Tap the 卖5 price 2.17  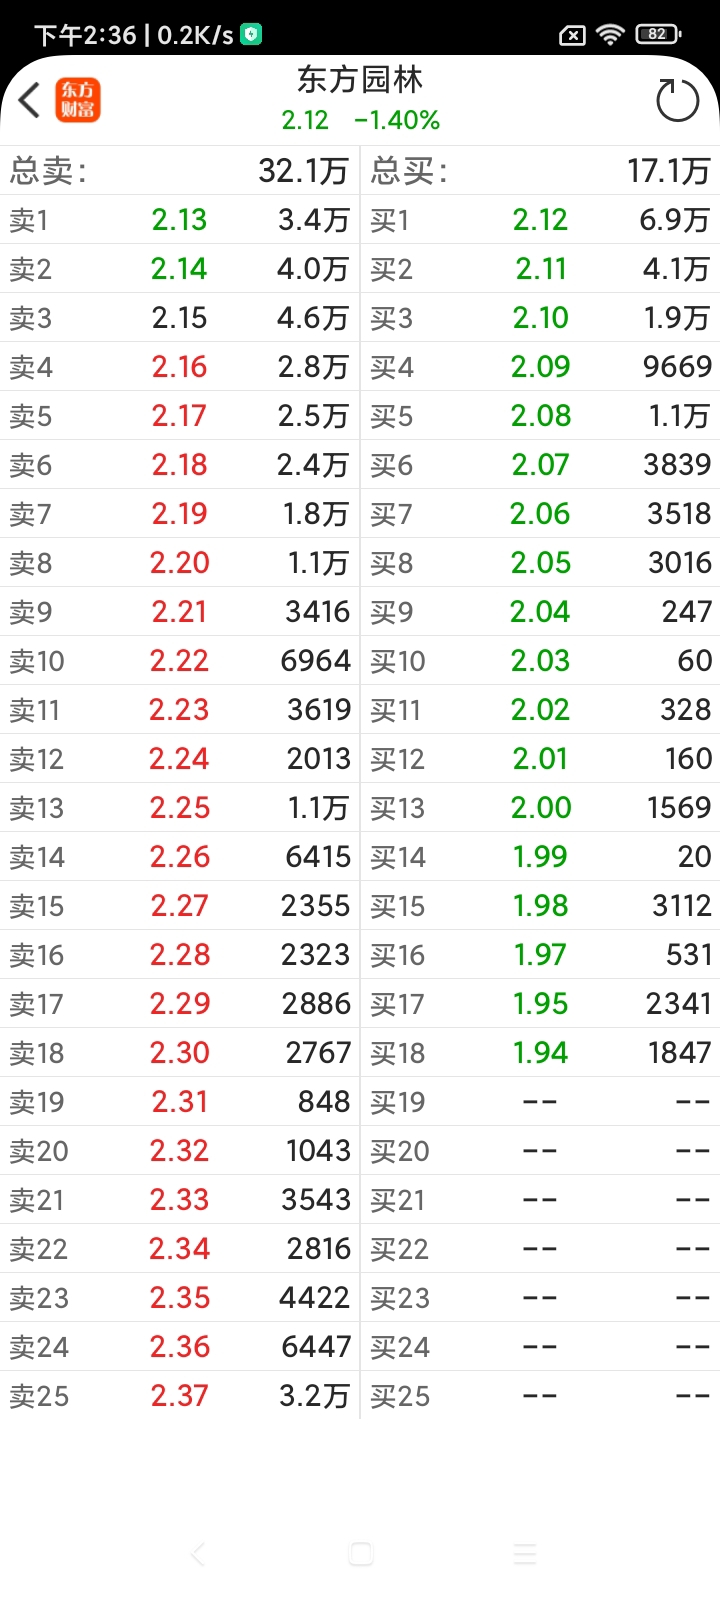point(179,416)
